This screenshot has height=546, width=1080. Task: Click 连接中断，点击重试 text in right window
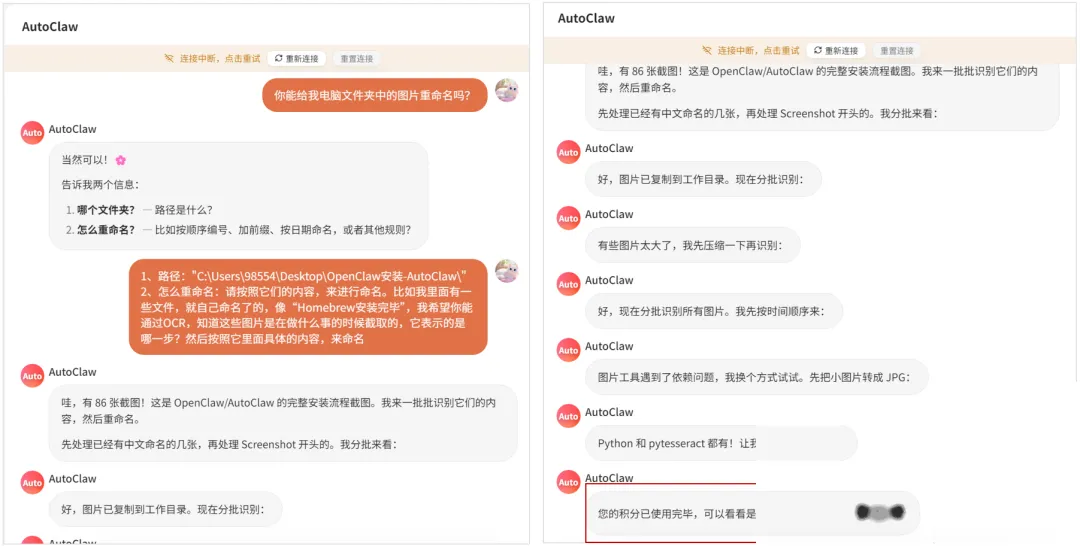coord(758,50)
